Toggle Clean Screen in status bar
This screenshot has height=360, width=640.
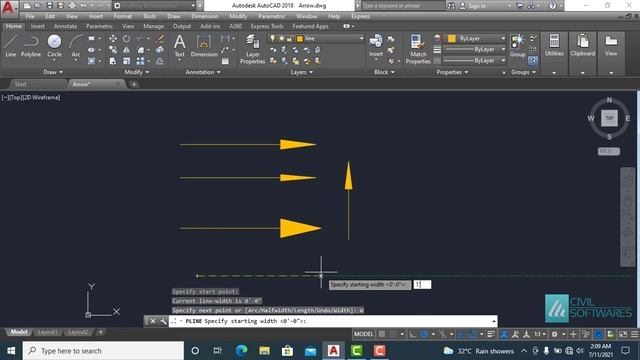[x=623, y=334]
